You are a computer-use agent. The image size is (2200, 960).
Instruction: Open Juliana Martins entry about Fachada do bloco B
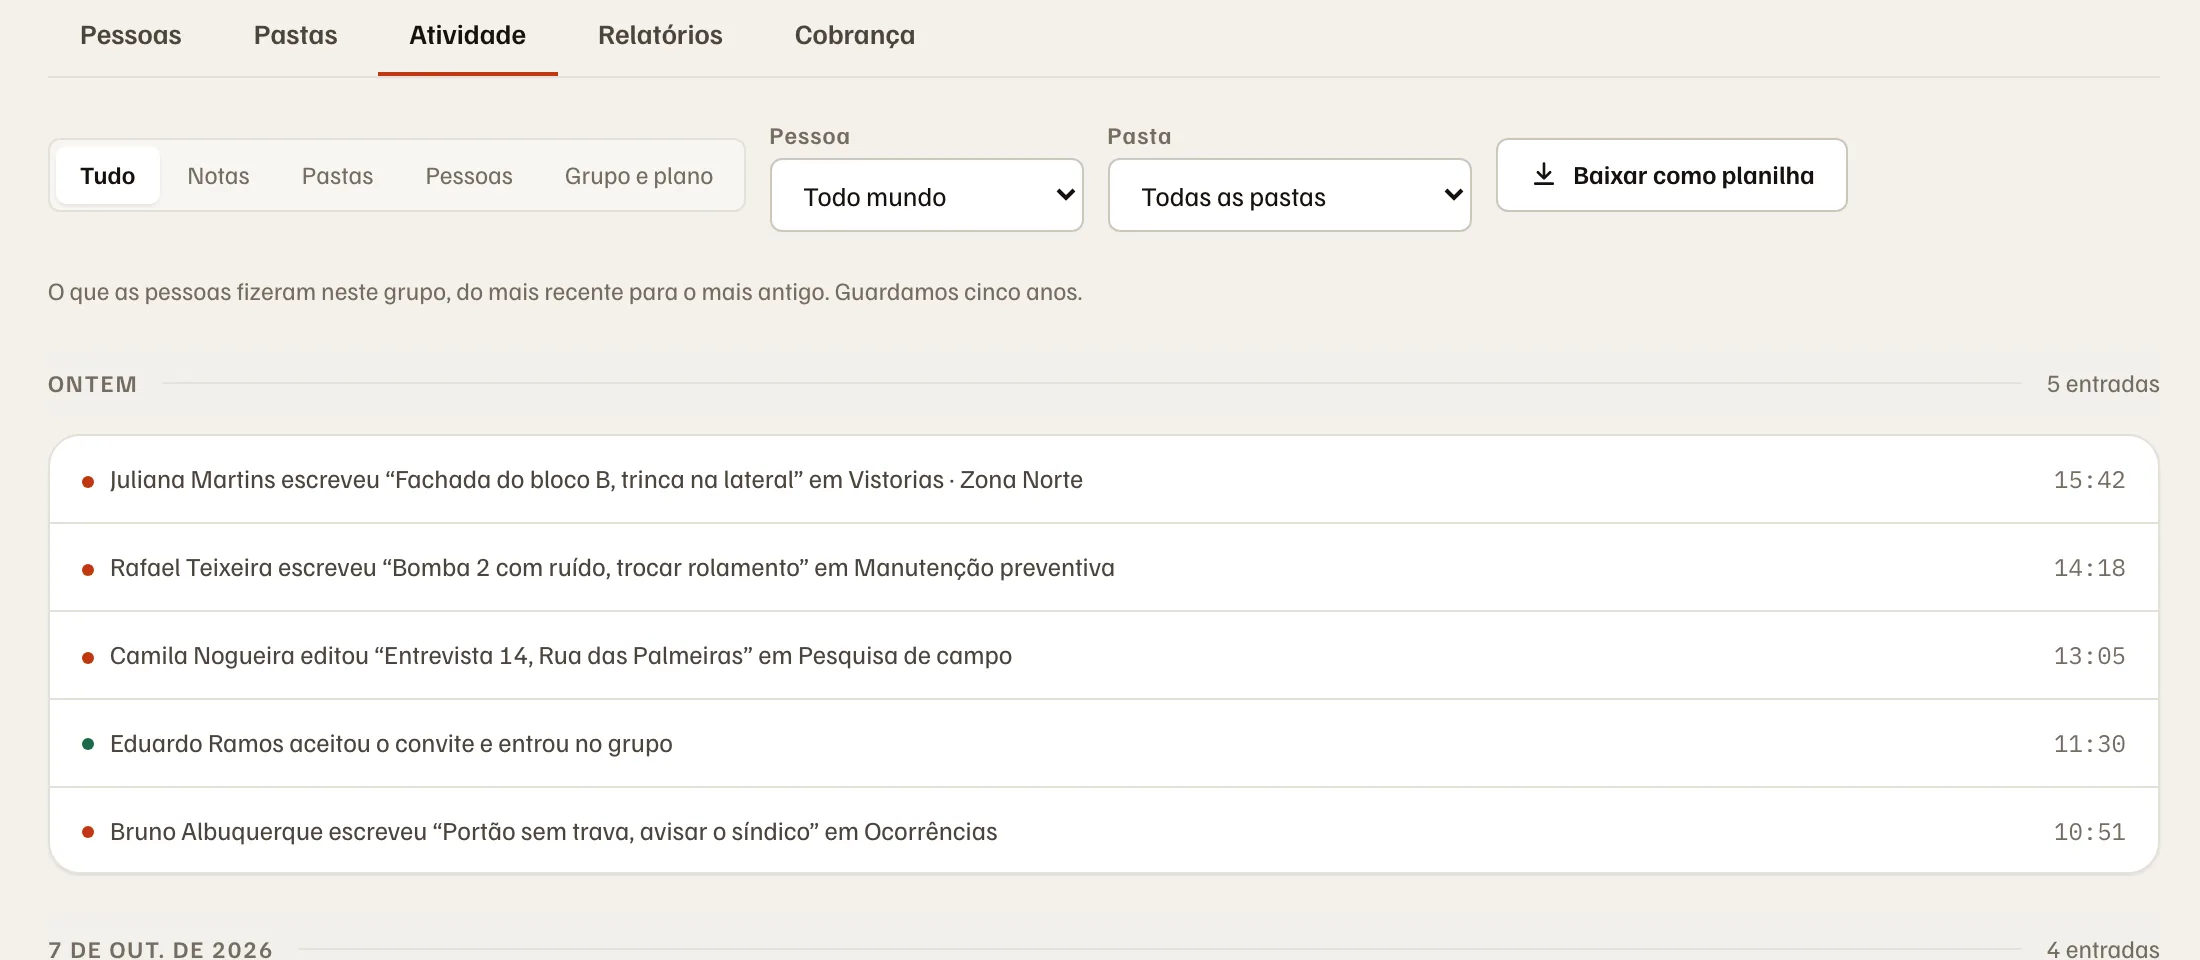click(1104, 480)
